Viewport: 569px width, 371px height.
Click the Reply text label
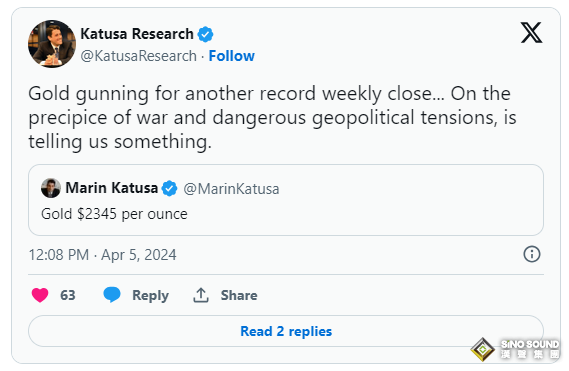[151, 295]
